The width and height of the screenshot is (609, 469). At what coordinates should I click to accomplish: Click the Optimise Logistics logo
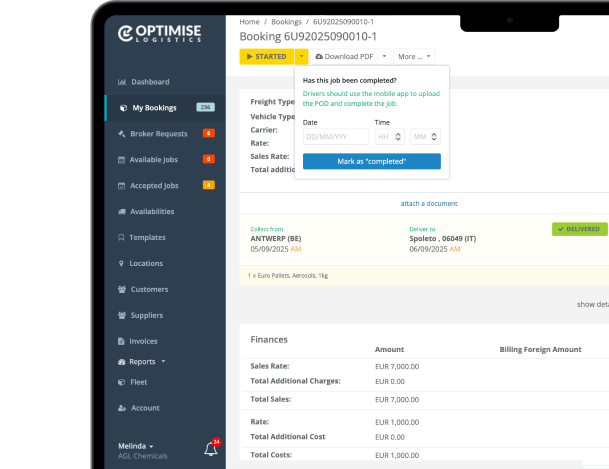(160, 34)
